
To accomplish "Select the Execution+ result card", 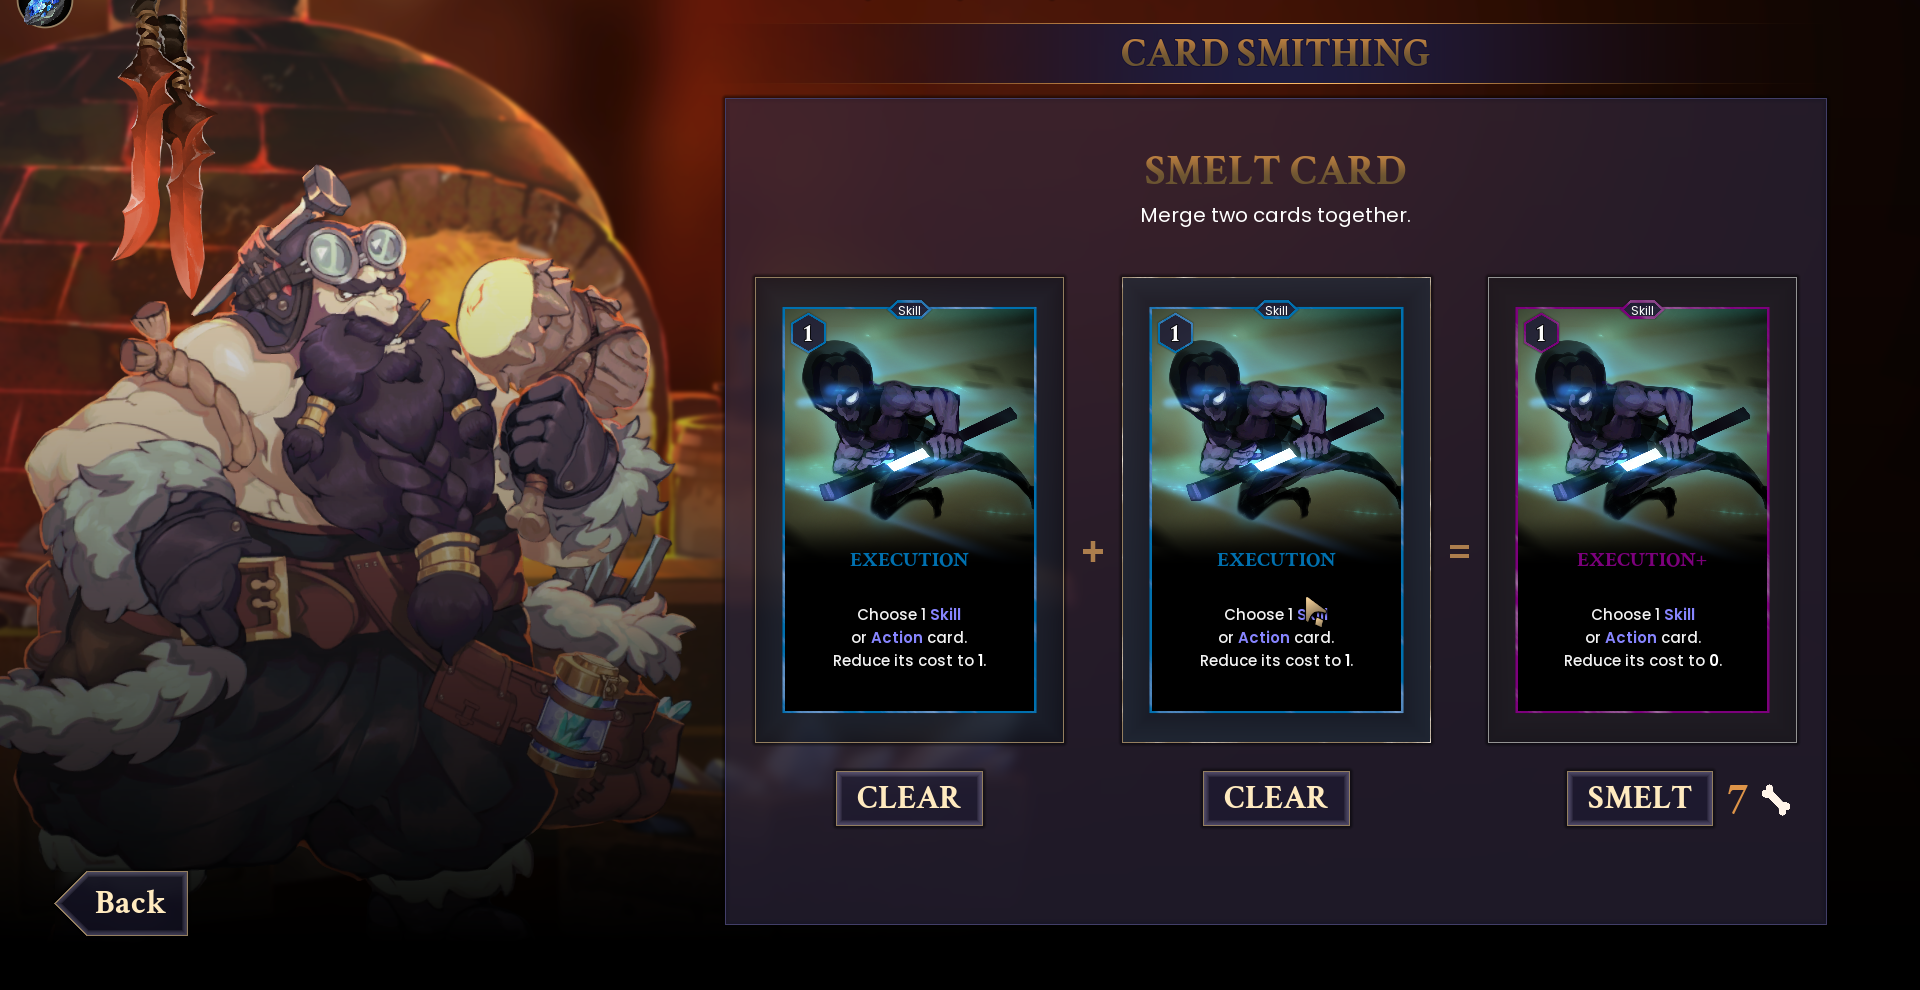I will [x=1642, y=510].
